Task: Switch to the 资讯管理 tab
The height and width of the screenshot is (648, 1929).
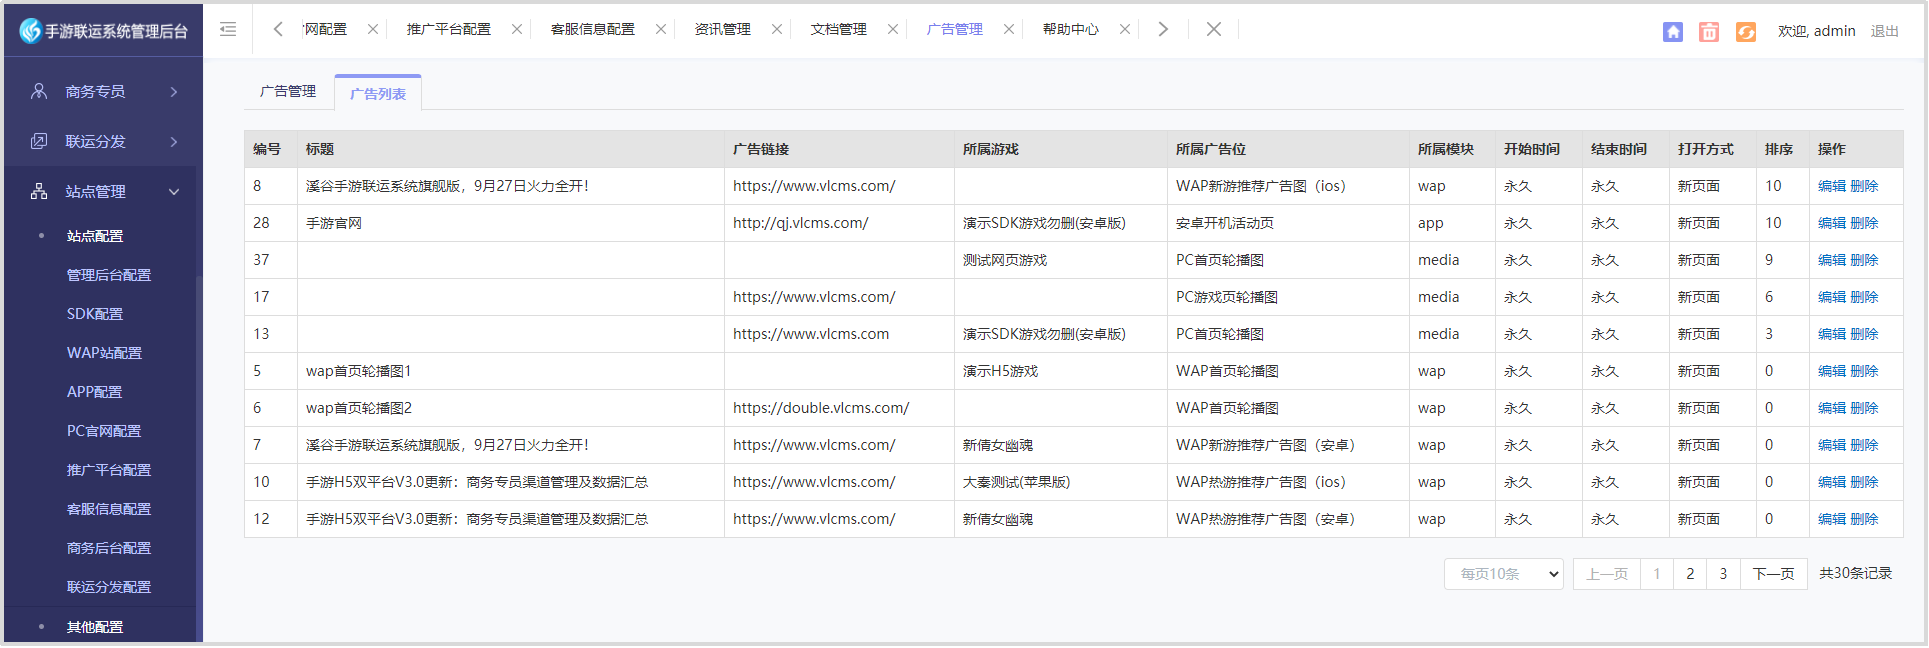Action: click(723, 30)
